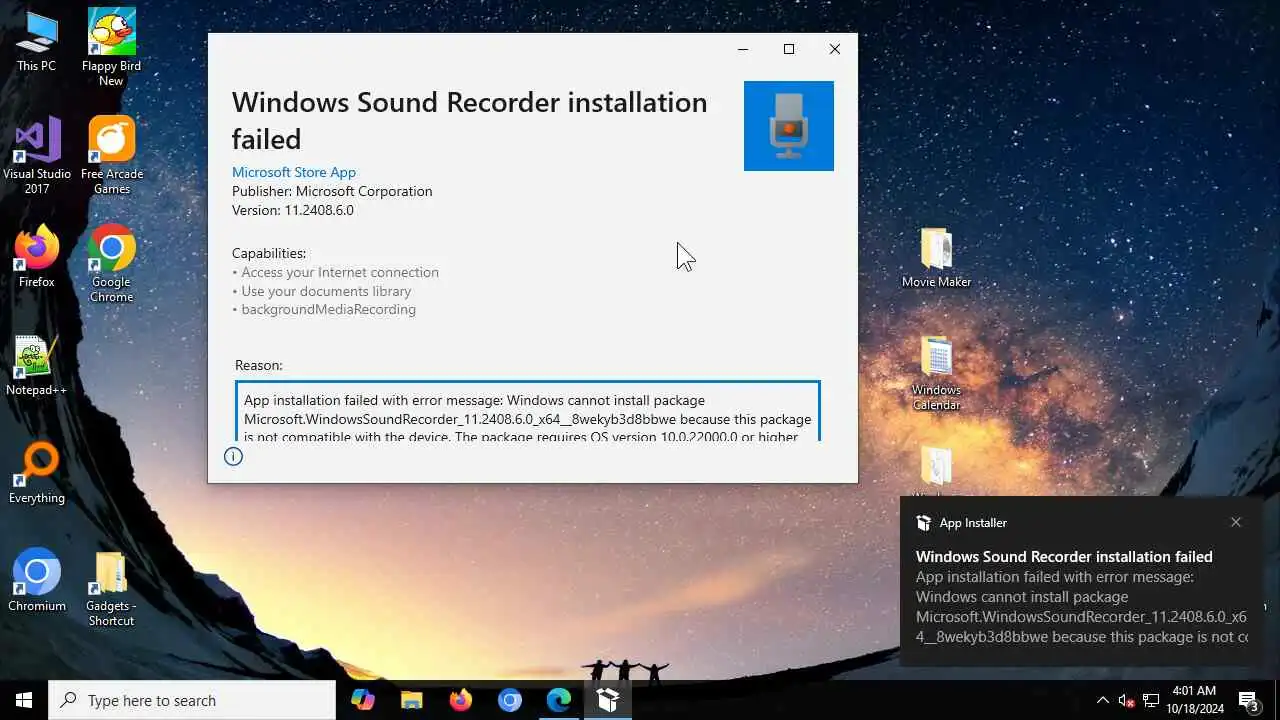
Task: Minimize the App Installer window
Action: pos(743,49)
